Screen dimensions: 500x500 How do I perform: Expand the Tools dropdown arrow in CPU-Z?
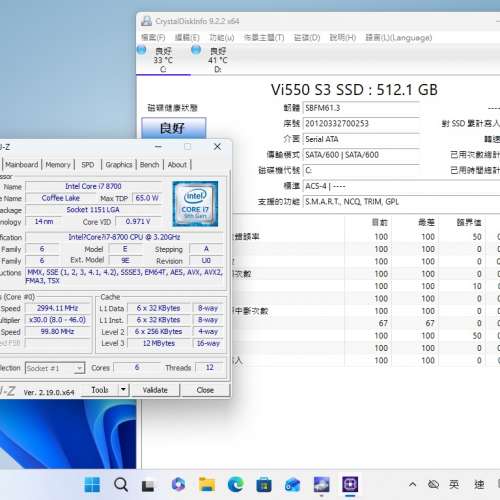123,389
